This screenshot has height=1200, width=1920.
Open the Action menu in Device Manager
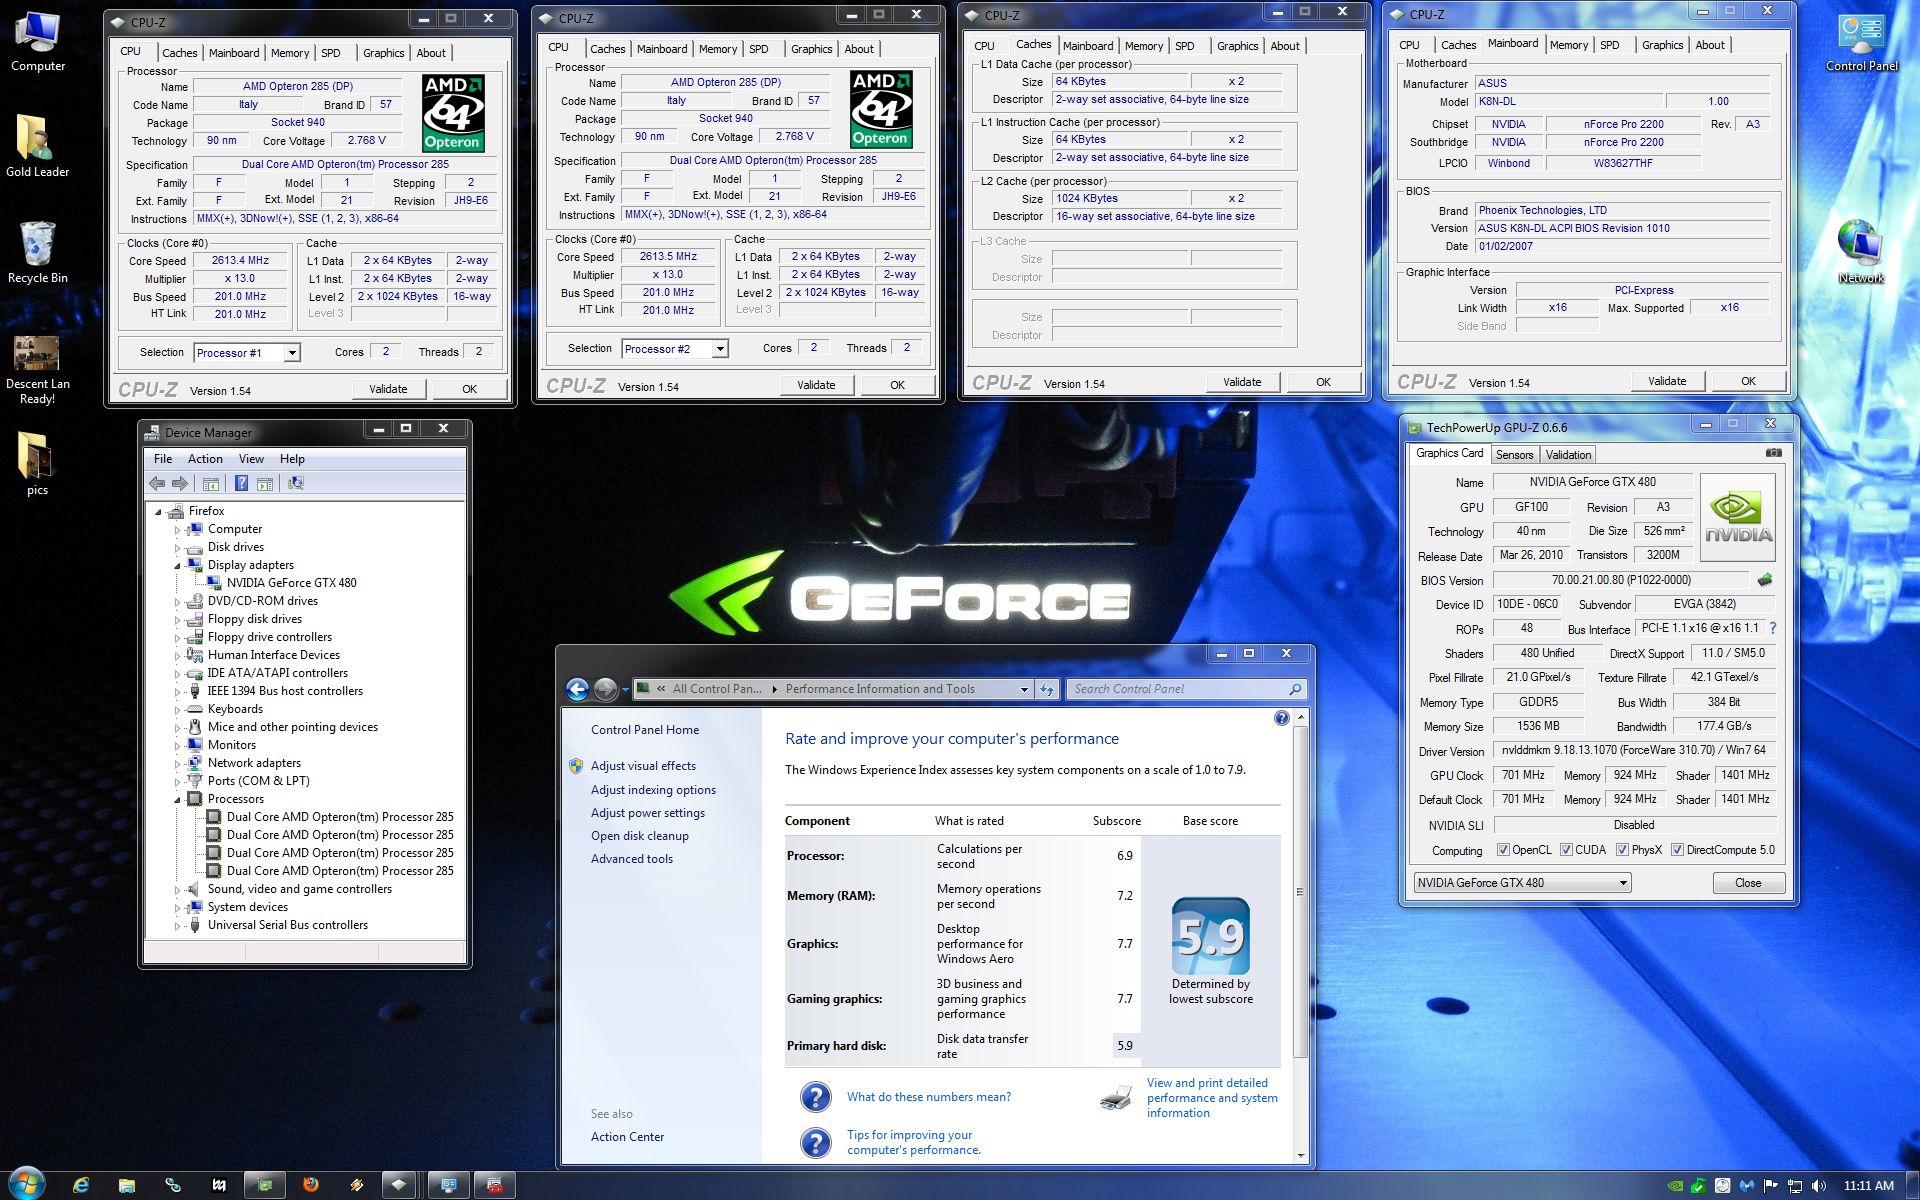tap(205, 459)
